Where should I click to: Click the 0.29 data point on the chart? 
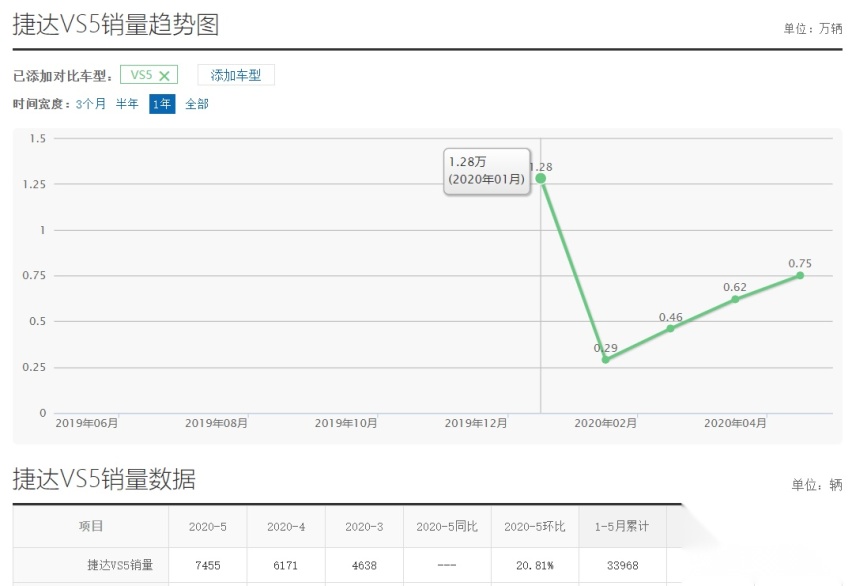605,359
